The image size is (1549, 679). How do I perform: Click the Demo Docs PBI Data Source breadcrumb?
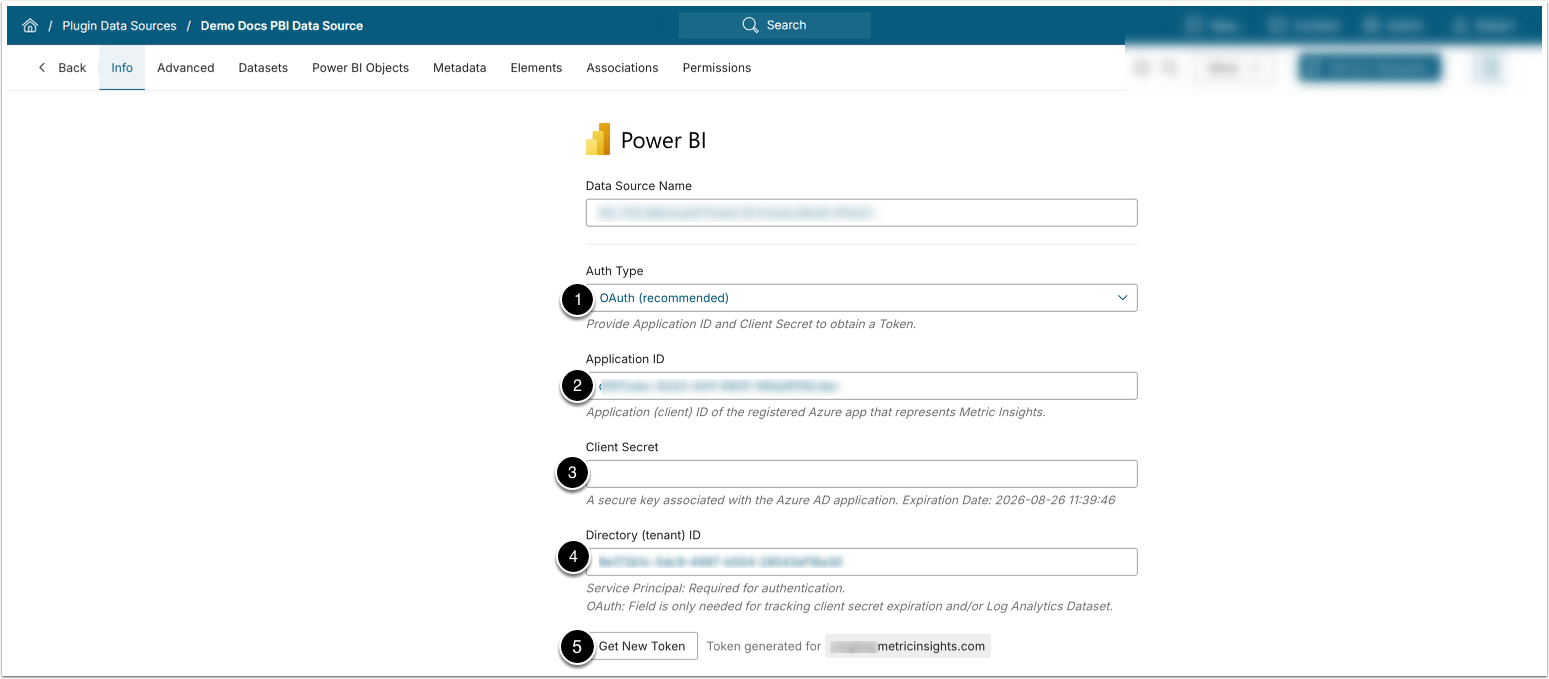[282, 26]
